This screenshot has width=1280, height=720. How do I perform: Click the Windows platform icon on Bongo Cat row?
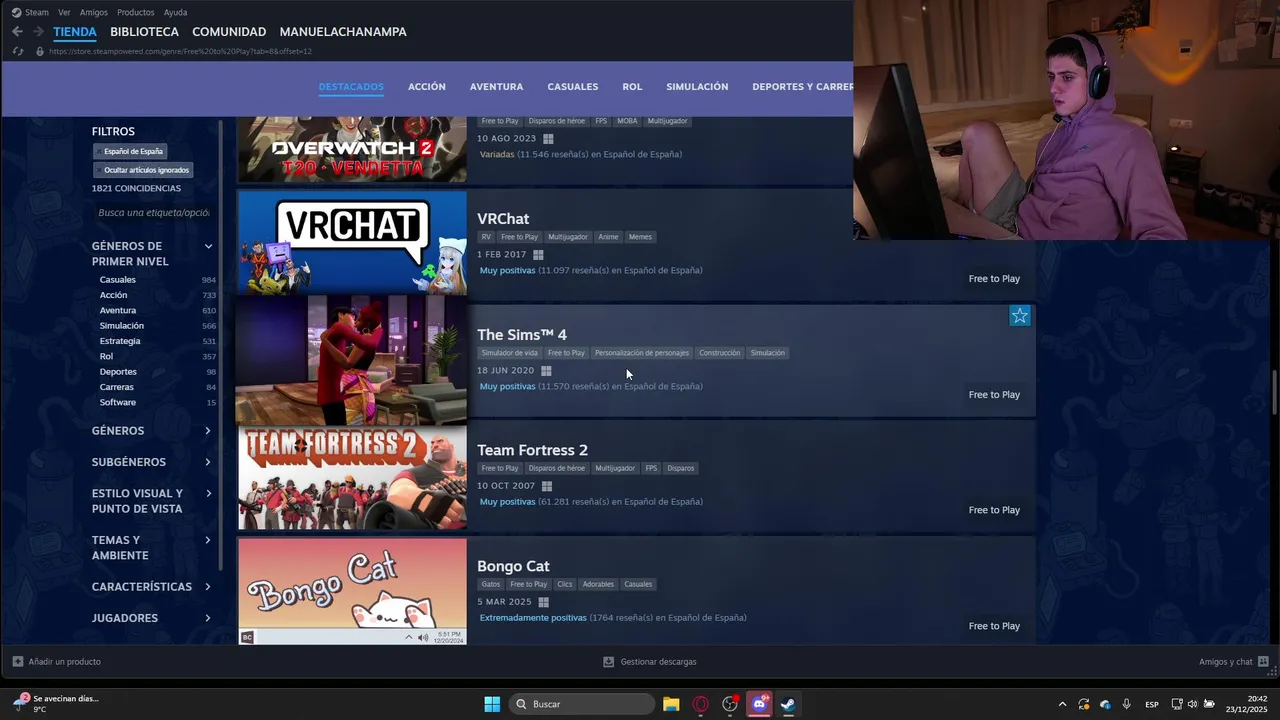[543, 602]
